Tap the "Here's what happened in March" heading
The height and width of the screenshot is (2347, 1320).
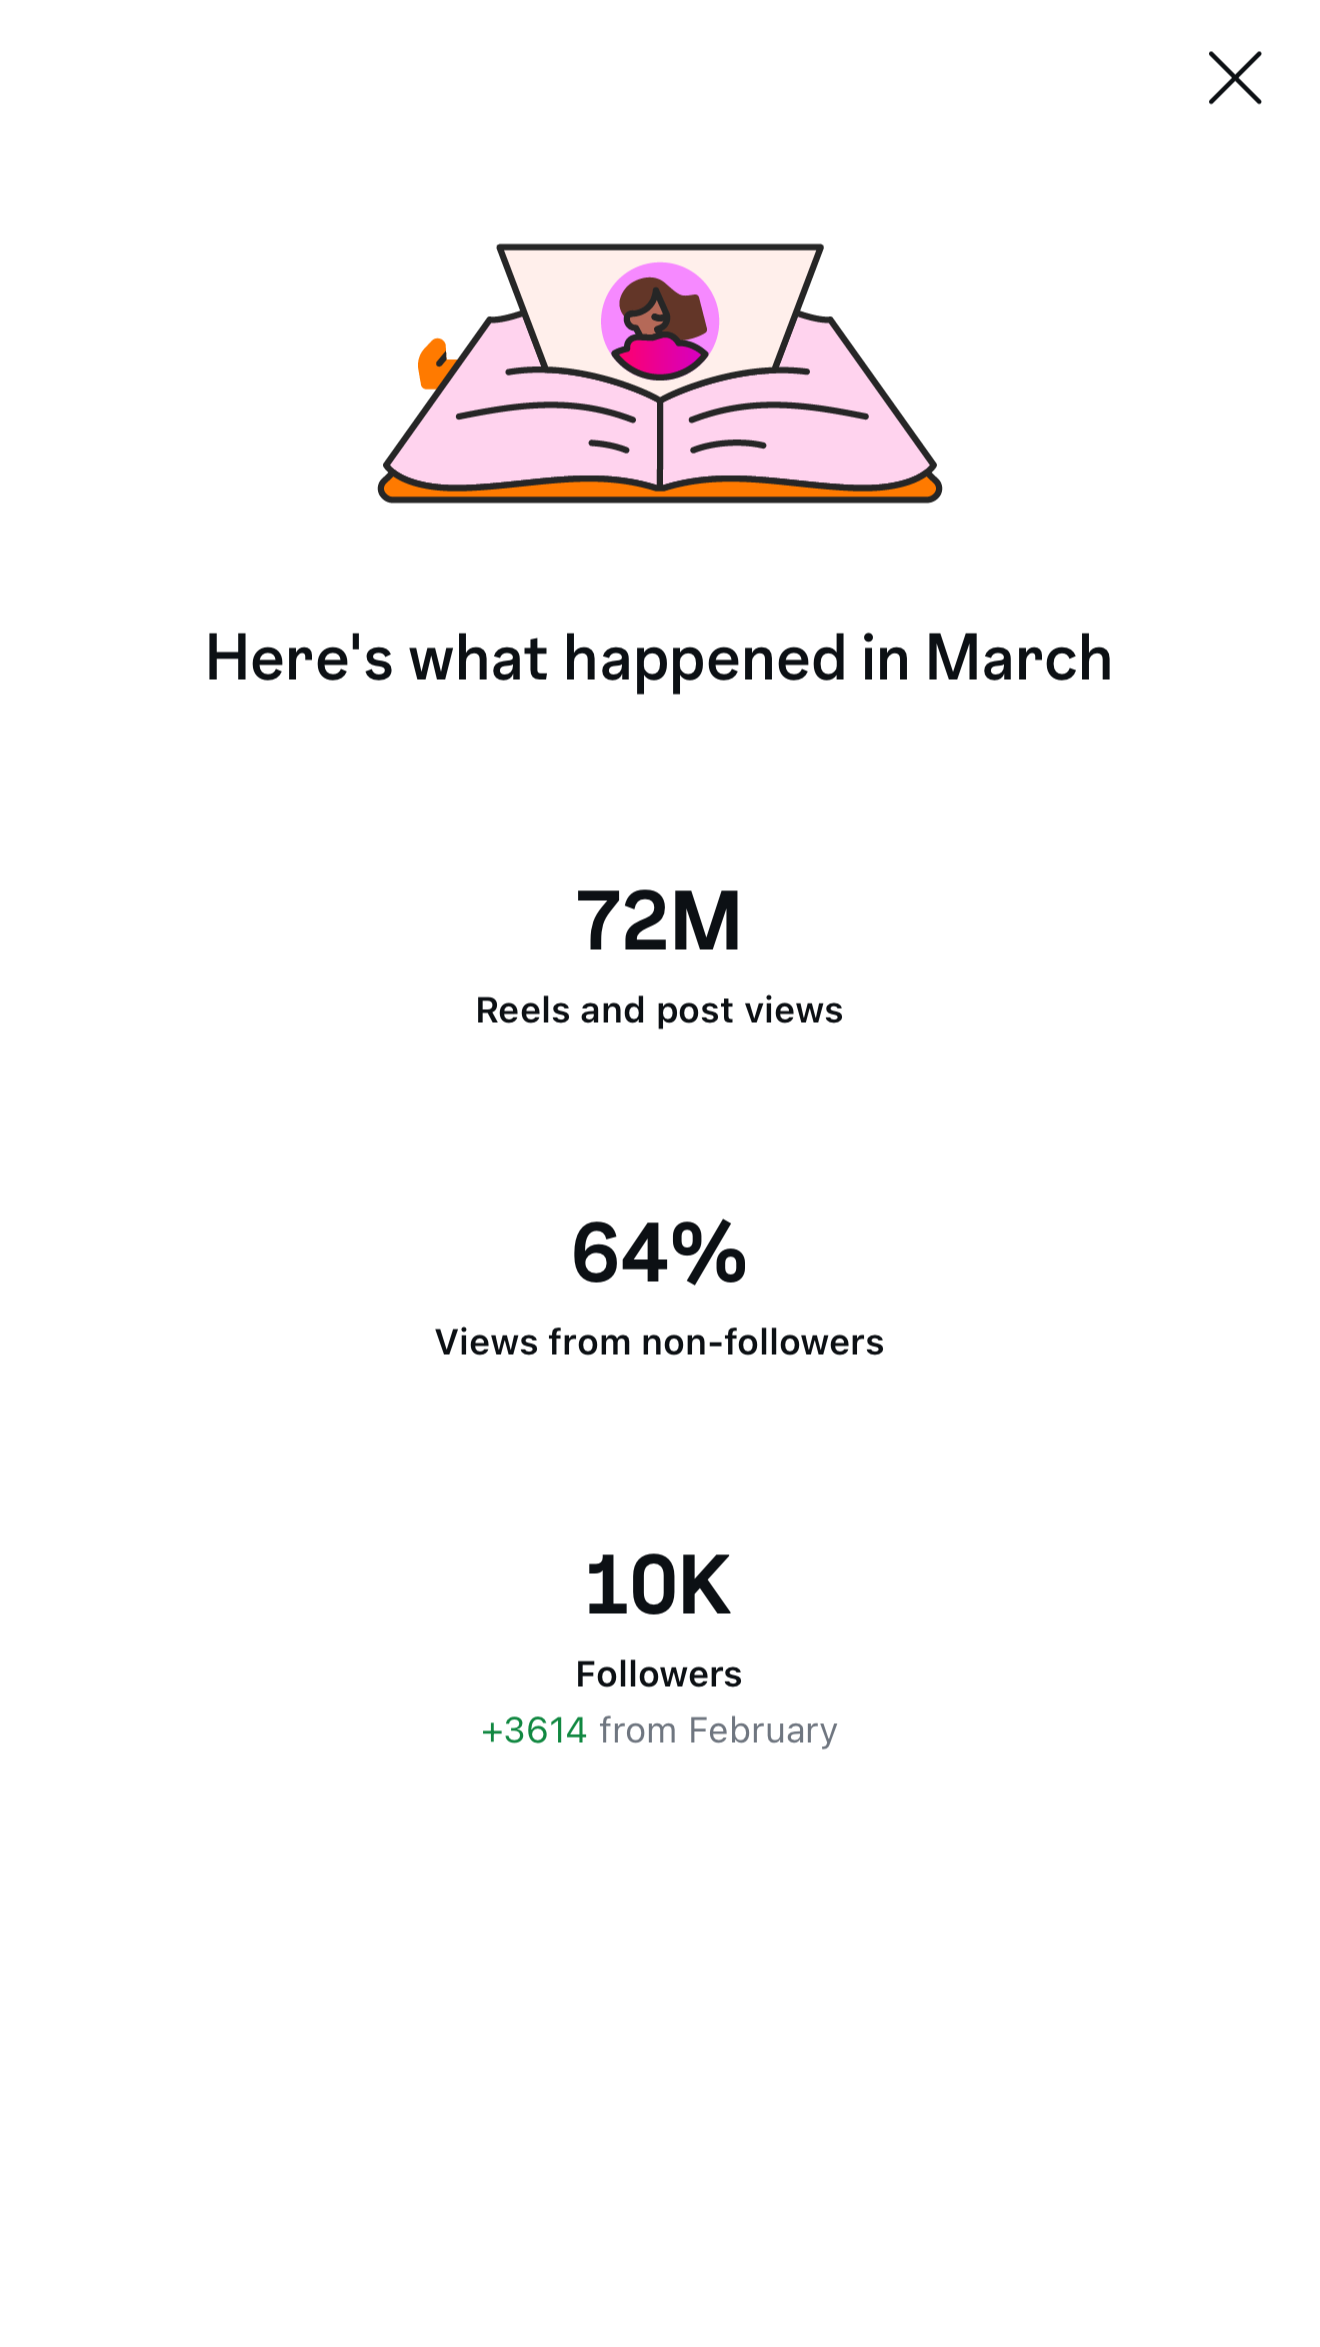tap(659, 658)
